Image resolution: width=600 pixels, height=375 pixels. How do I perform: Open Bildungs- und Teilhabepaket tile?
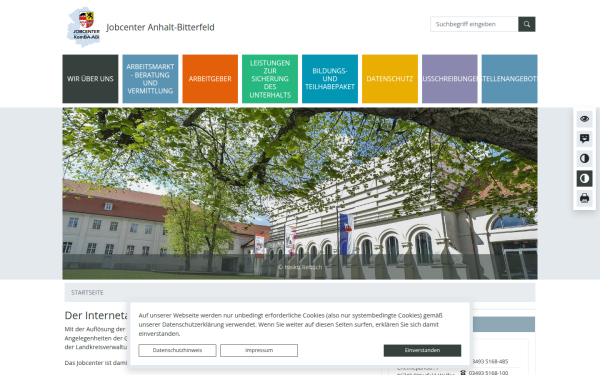330,79
